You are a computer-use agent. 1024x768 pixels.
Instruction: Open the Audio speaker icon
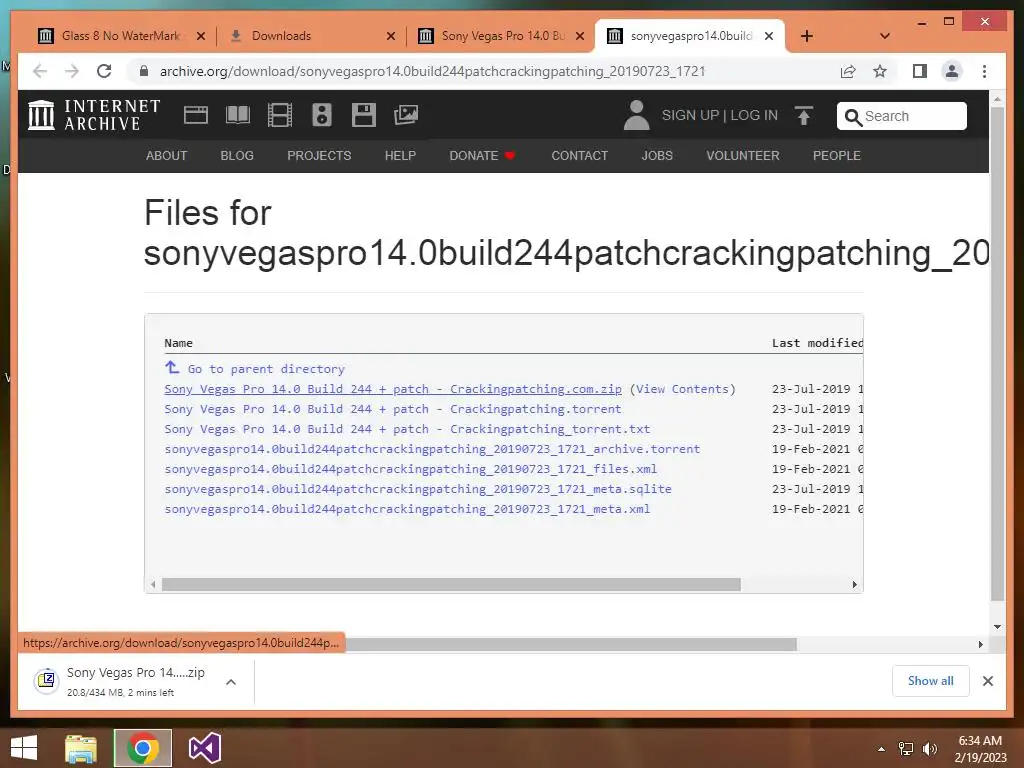point(322,115)
